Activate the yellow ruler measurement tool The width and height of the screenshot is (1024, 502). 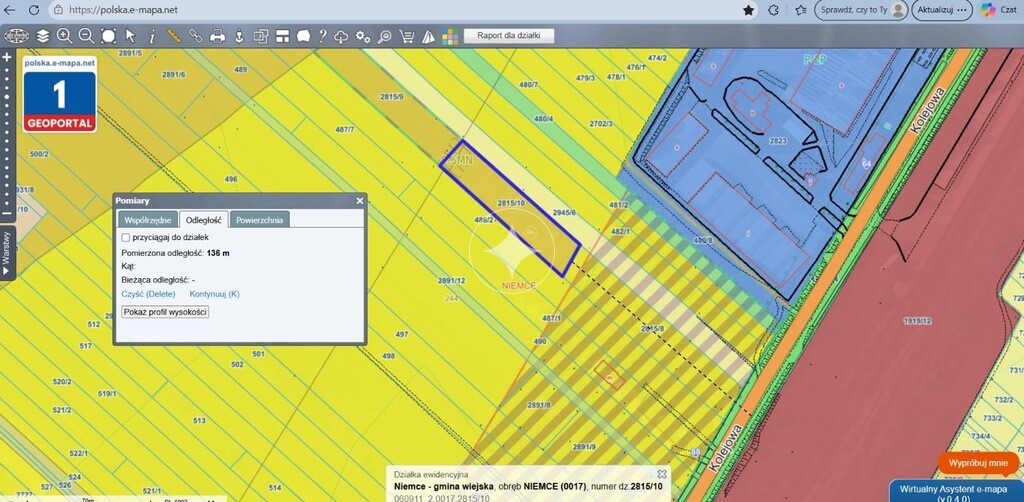pyautogui.click(x=174, y=36)
